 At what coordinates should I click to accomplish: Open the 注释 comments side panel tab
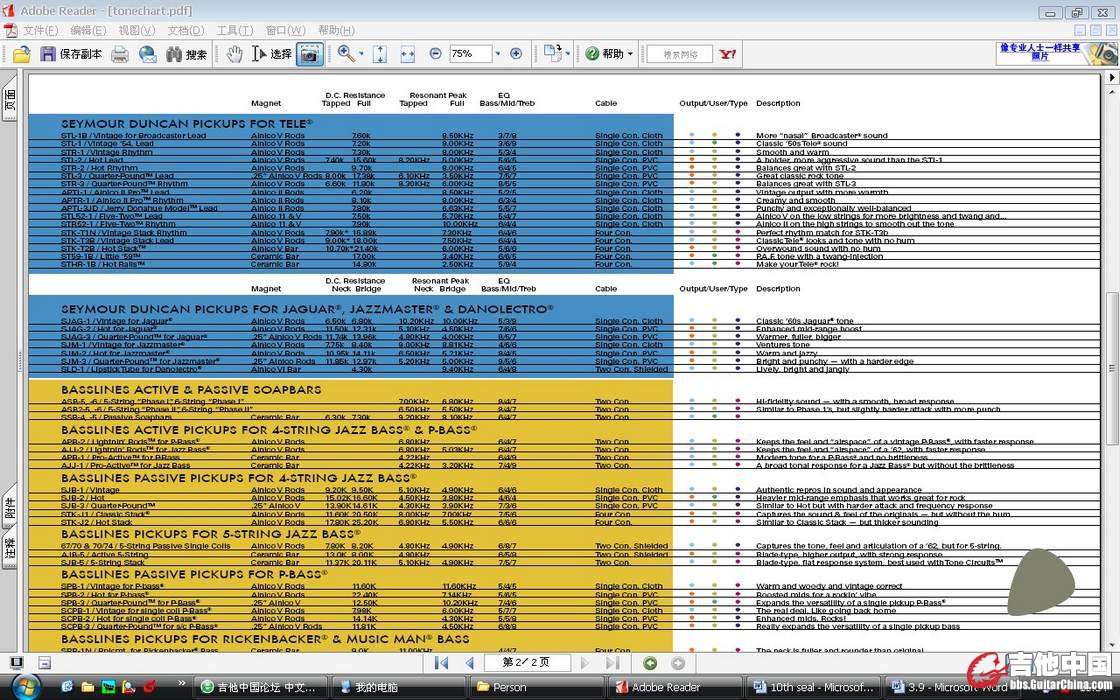(x=10, y=549)
